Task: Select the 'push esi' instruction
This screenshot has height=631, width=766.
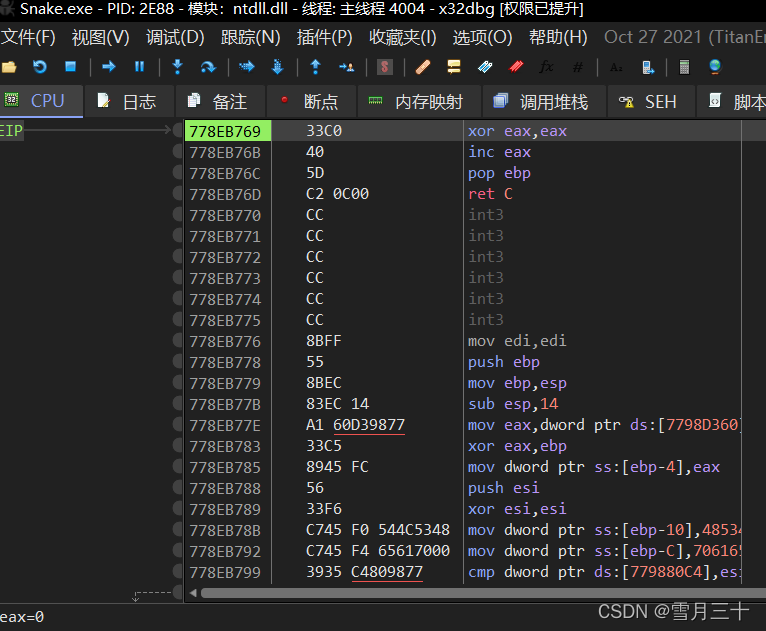Action: (x=504, y=488)
